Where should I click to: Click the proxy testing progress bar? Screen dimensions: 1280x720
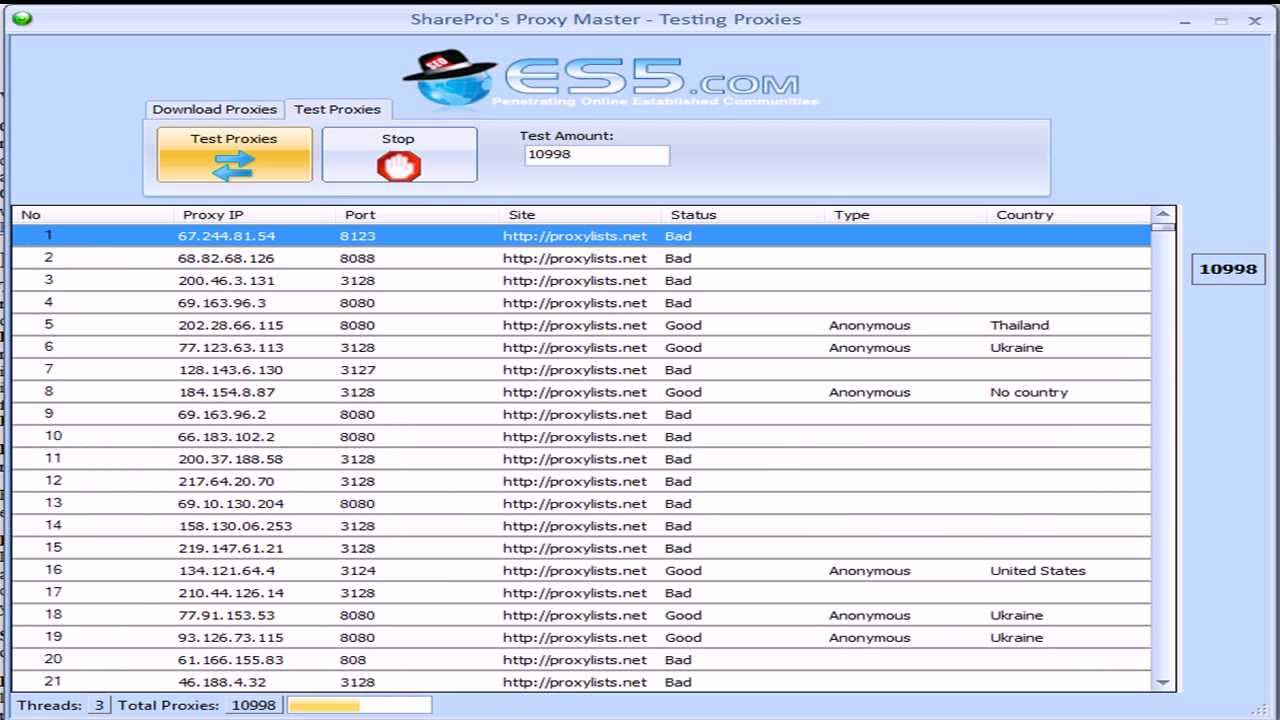pos(359,705)
